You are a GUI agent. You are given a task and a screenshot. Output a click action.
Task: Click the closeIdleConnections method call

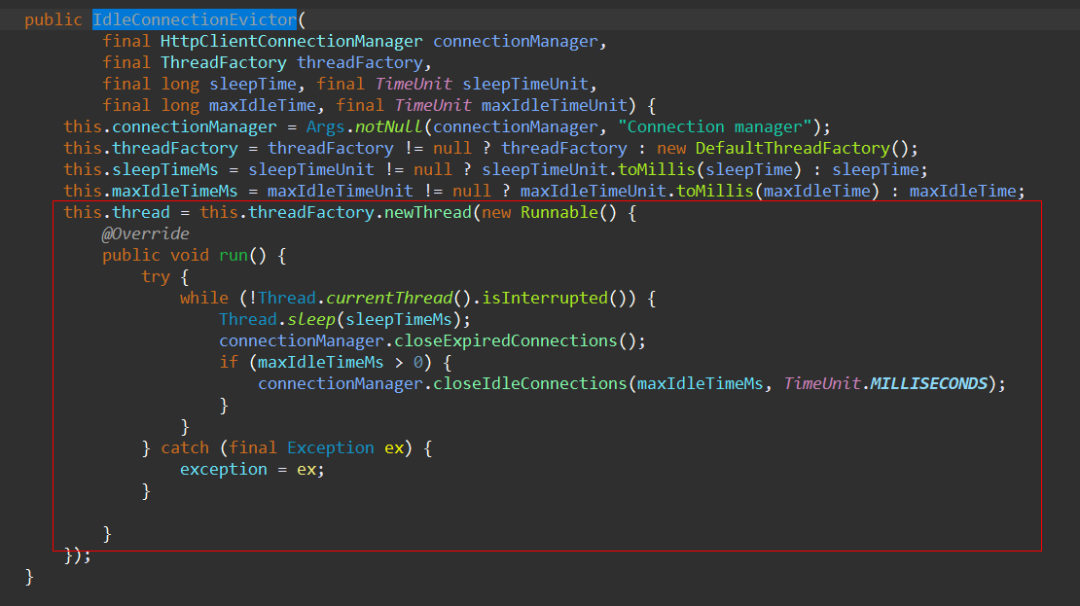click(x=530, y=384)
